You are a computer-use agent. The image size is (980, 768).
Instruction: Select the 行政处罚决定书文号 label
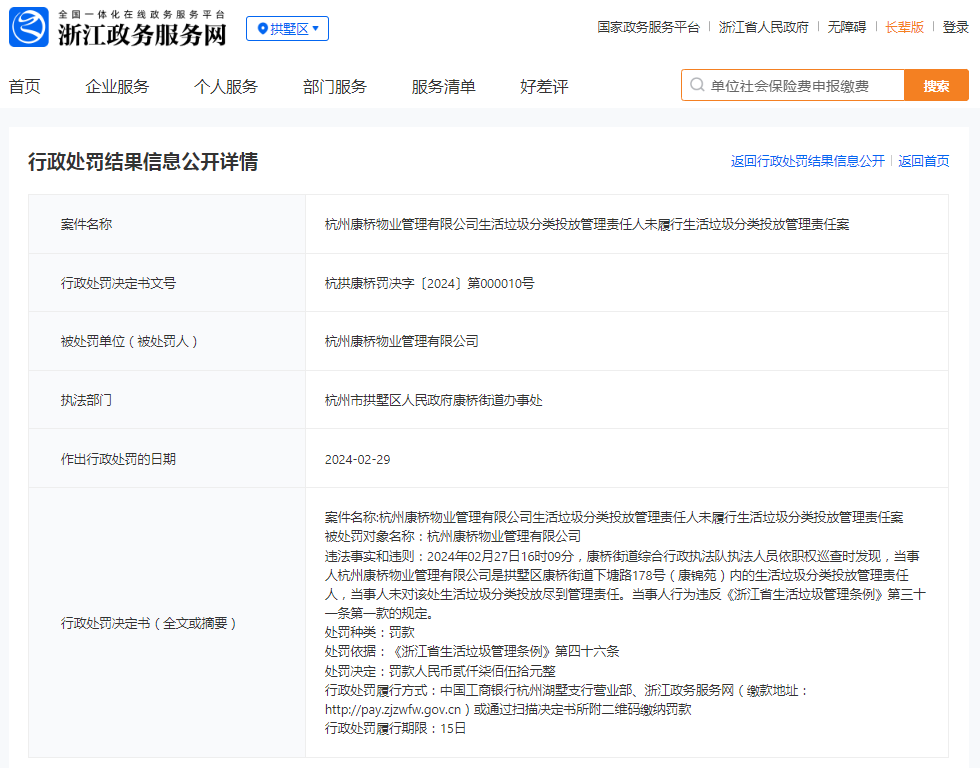click(x=118, y=283)
